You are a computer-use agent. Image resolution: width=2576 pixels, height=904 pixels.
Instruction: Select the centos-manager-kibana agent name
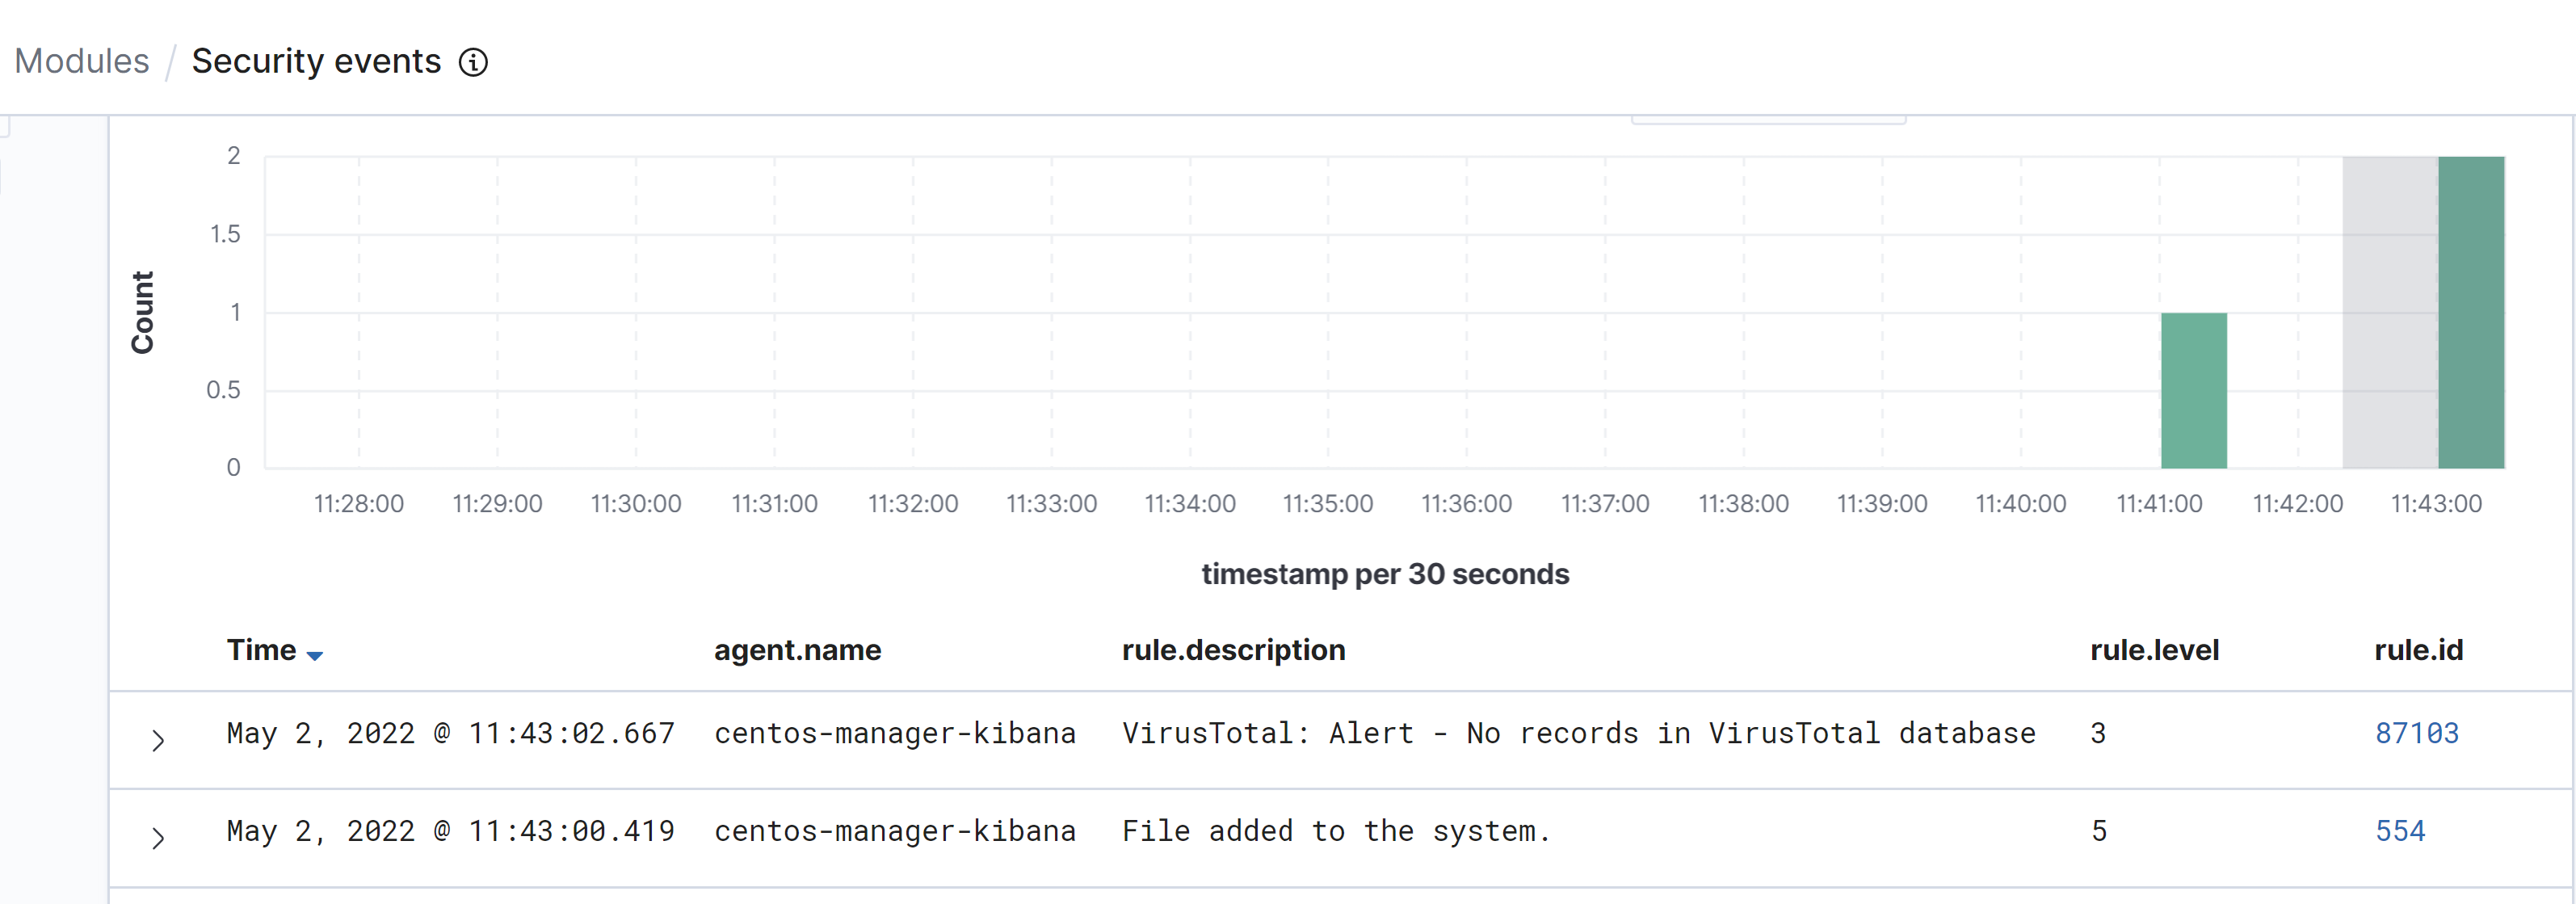[x=895, y=733]
